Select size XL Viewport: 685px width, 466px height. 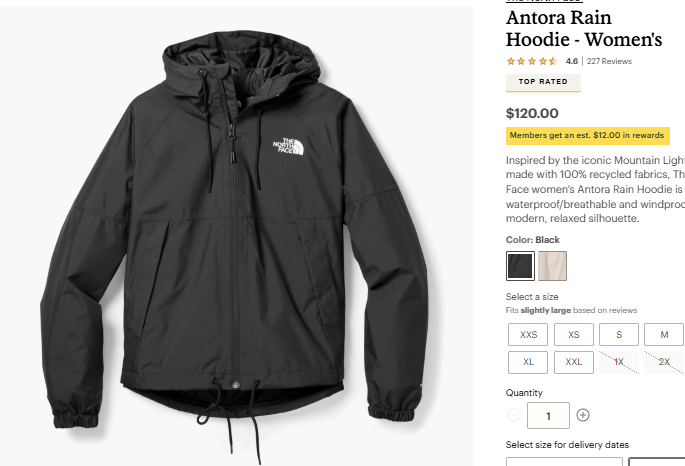(x=528, y=362)
